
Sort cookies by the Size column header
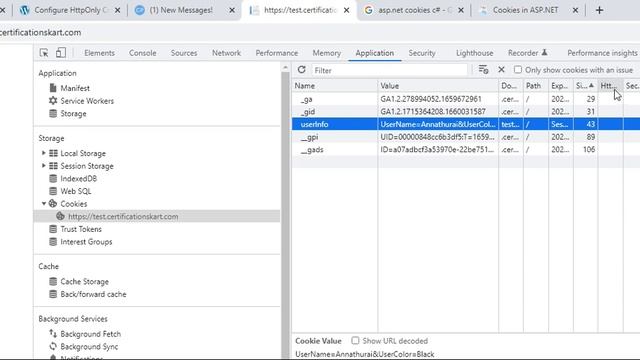coord(586,86)
